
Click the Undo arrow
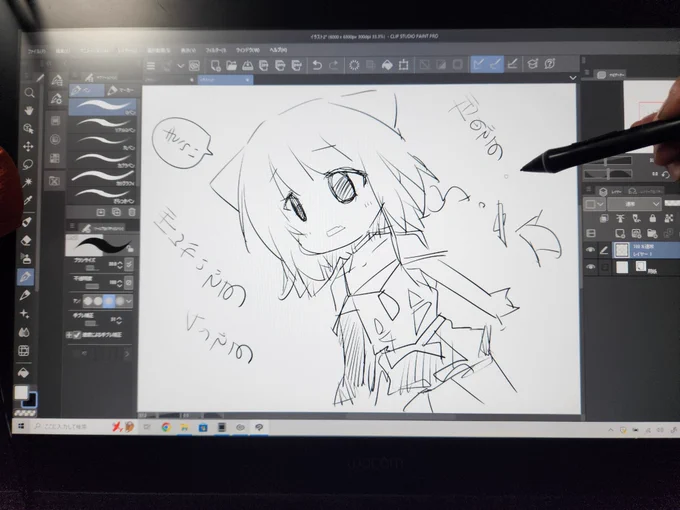click(317, 65)
